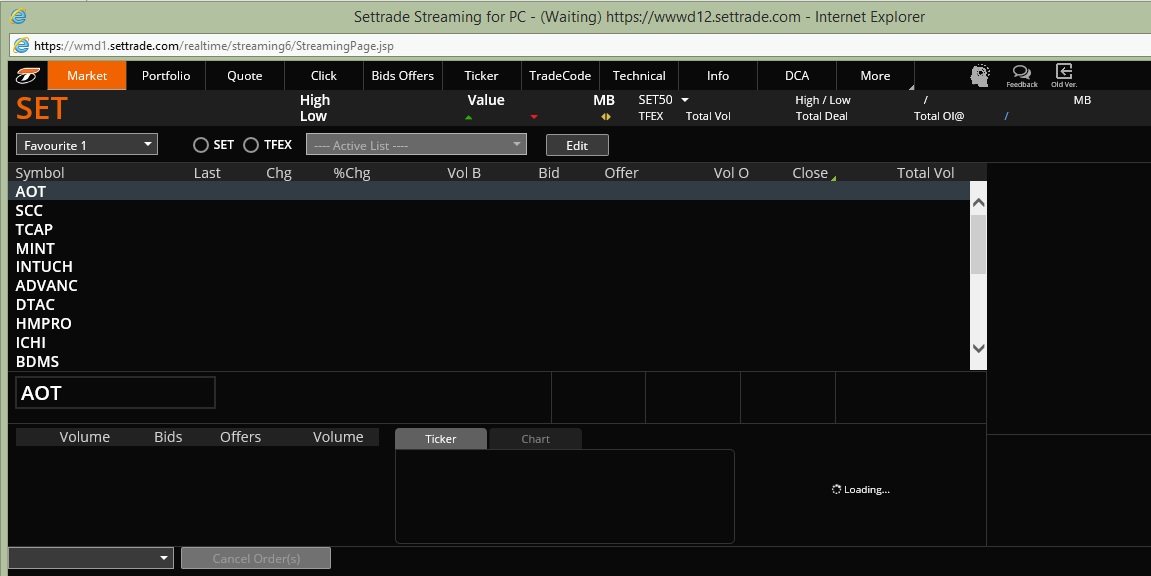1151x576 pixels.
Task: Click the Total Vol column header
Action: (x=925, y=172)
